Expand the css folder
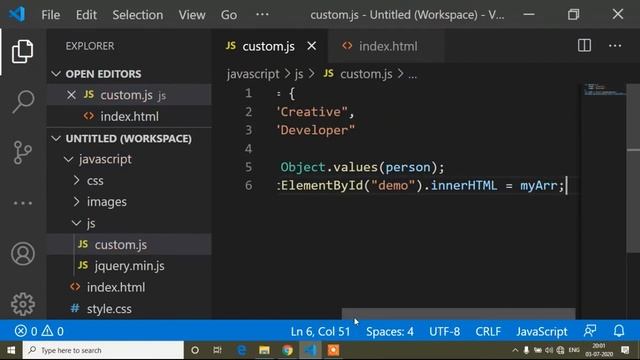The image size is (640, 360). coord(76,180)
